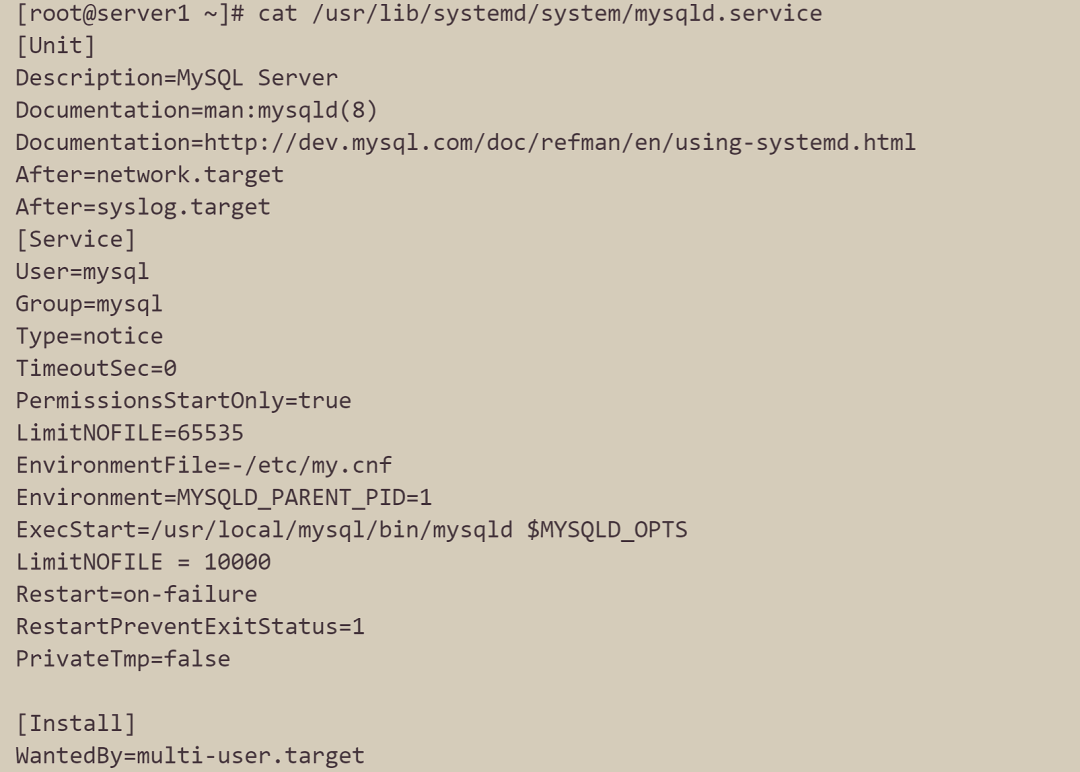Click the User=mysql line

(x=82, y=271)
